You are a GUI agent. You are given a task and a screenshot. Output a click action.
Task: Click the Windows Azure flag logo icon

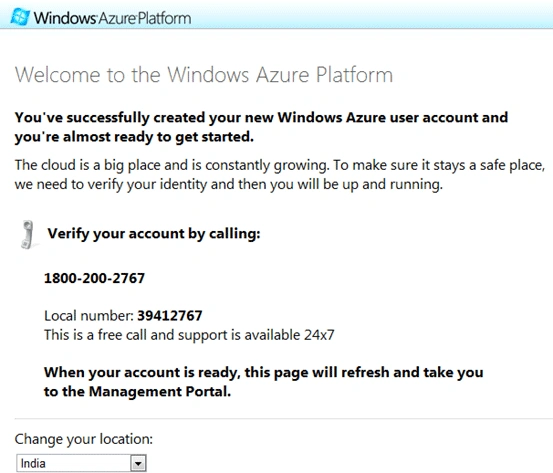[20, 17]
